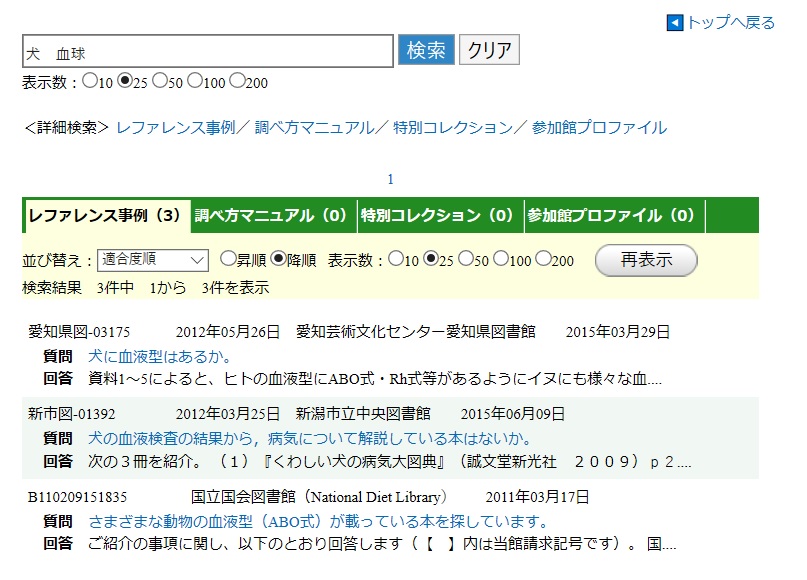Click the date 2015年03月29日
The image size is (807, 580).
[618, 332]
